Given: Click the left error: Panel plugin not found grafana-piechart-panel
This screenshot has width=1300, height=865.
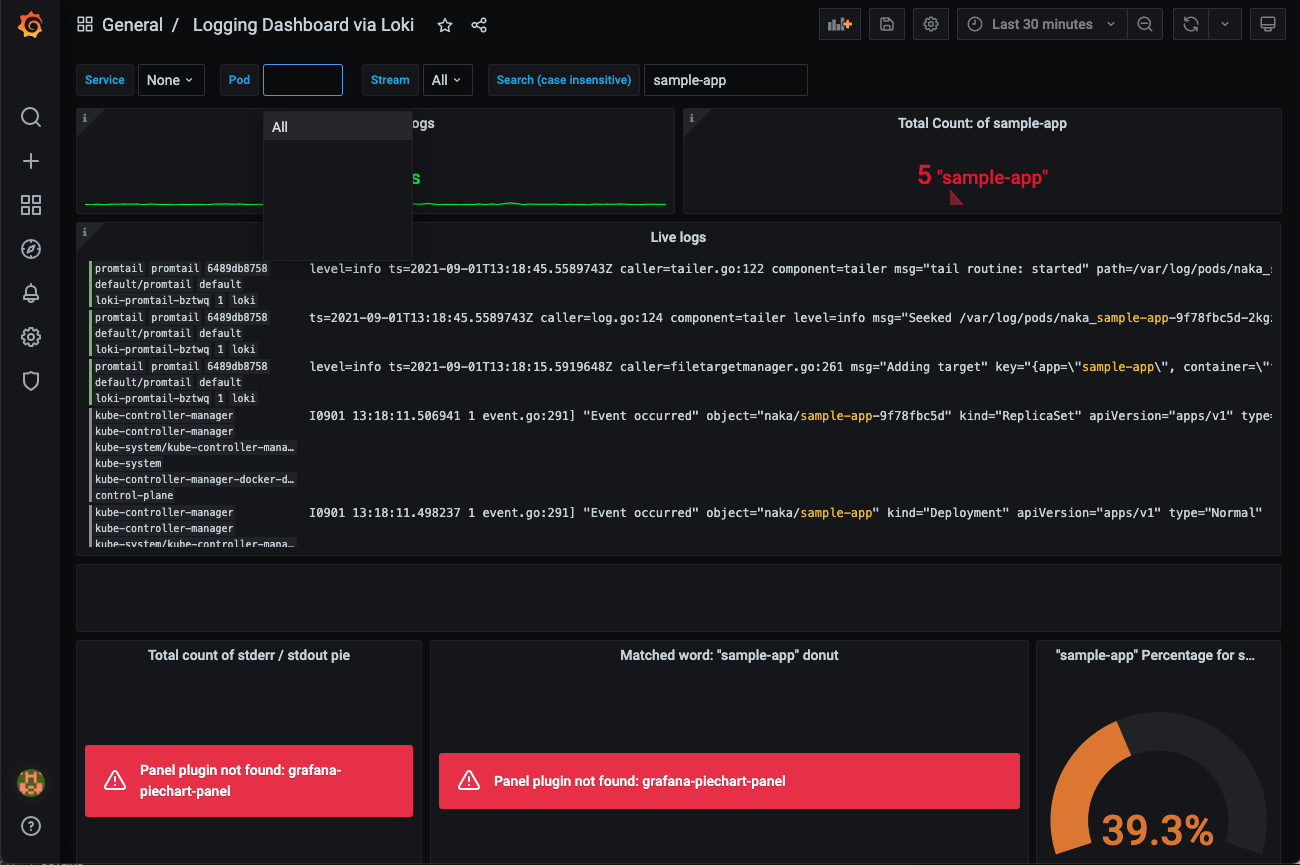Looking at the screenshot, I should coord(249,781).
